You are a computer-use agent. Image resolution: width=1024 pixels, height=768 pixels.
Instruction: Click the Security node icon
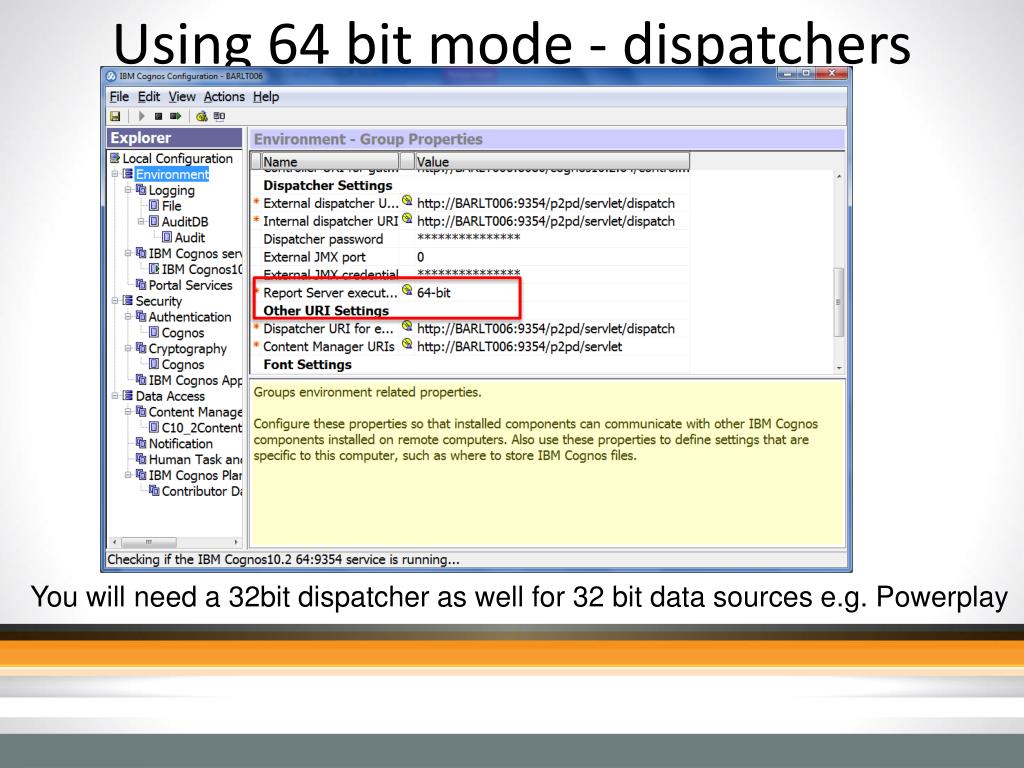(x=128, y=300)
